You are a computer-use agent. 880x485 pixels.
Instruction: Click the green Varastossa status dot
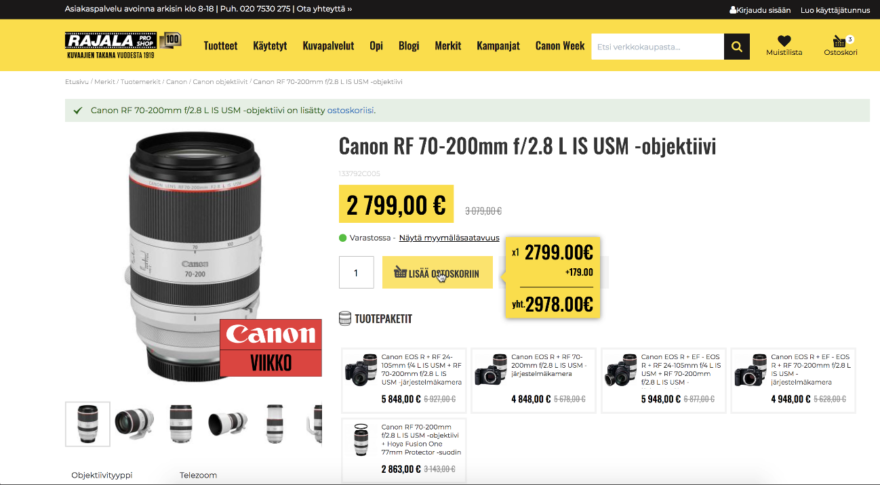342,238
